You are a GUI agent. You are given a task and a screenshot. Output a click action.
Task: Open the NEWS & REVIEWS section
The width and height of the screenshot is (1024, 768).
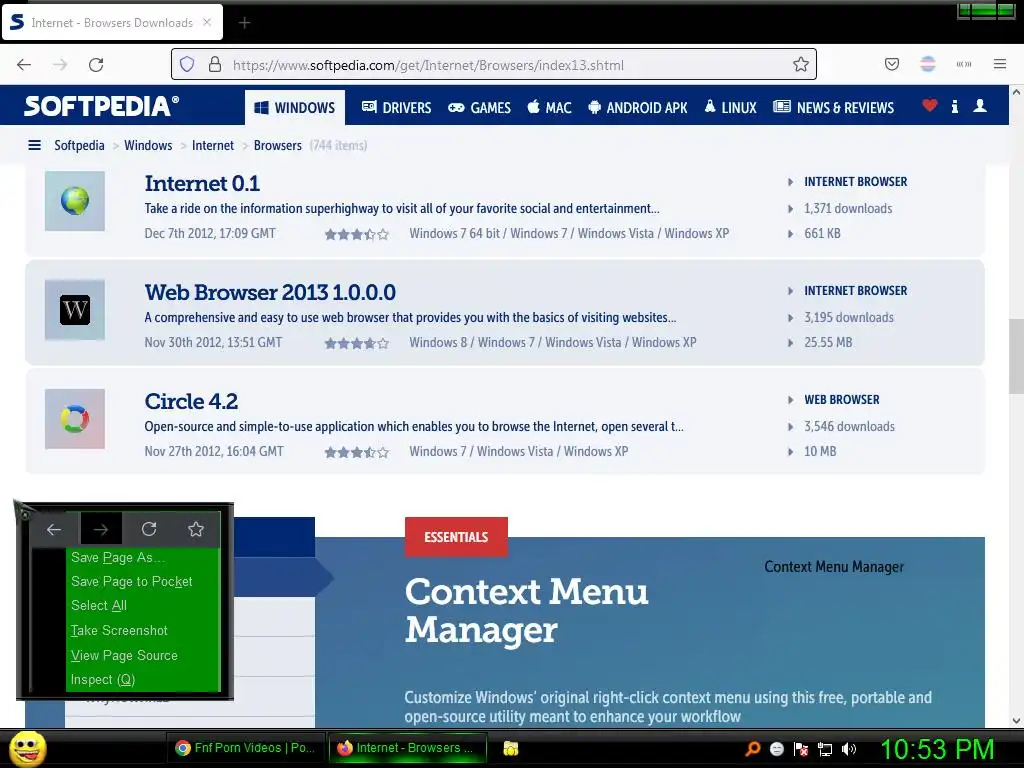click(x=833, y=108)
